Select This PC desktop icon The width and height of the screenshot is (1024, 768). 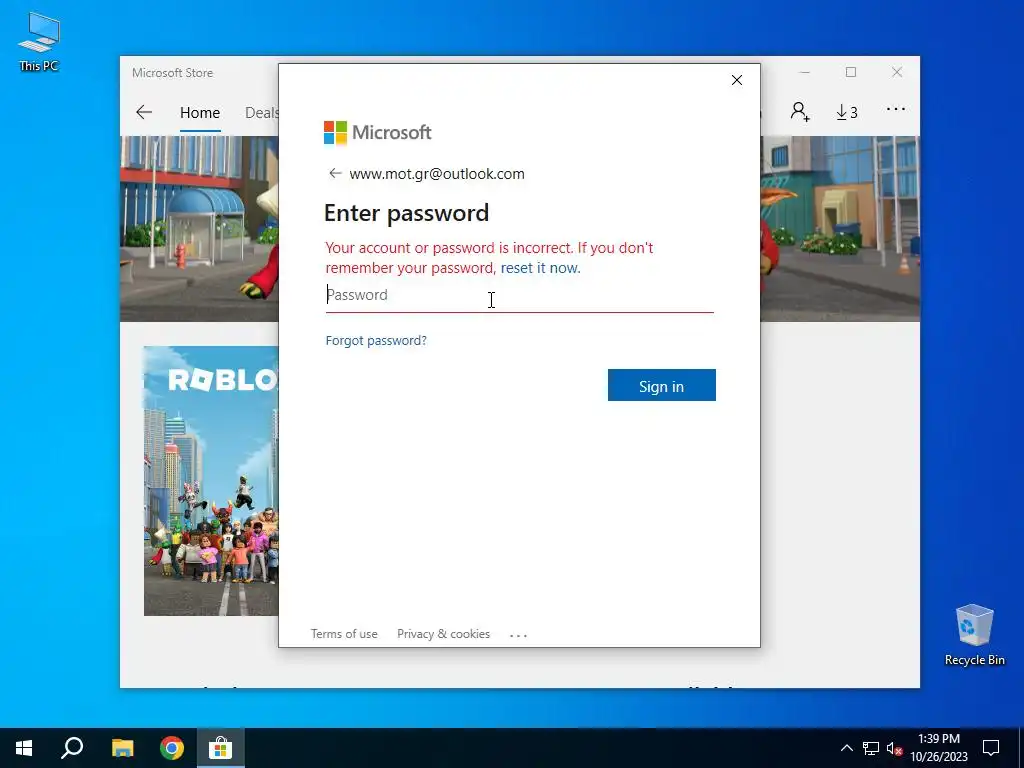39,42
